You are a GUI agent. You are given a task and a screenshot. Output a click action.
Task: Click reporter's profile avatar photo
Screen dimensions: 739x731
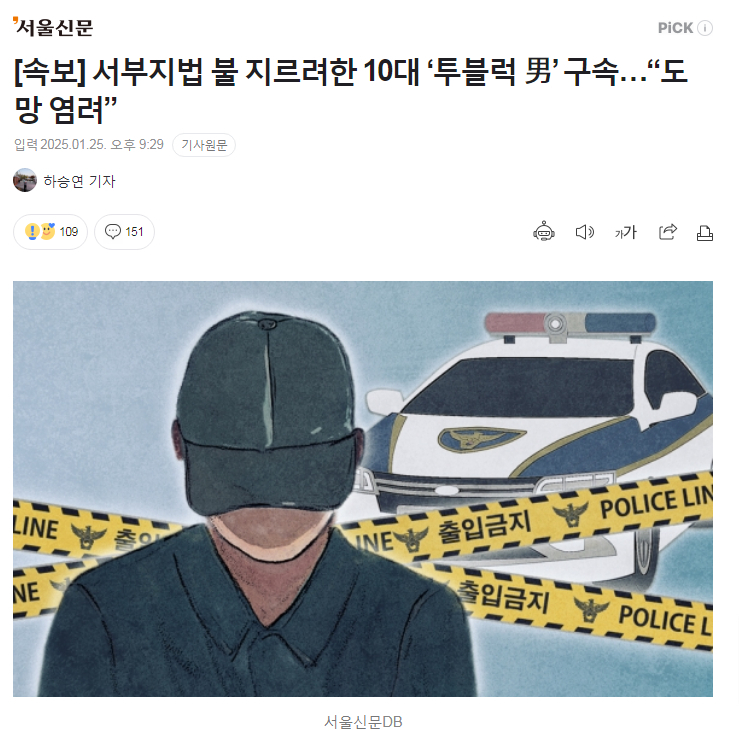(25, 180)
